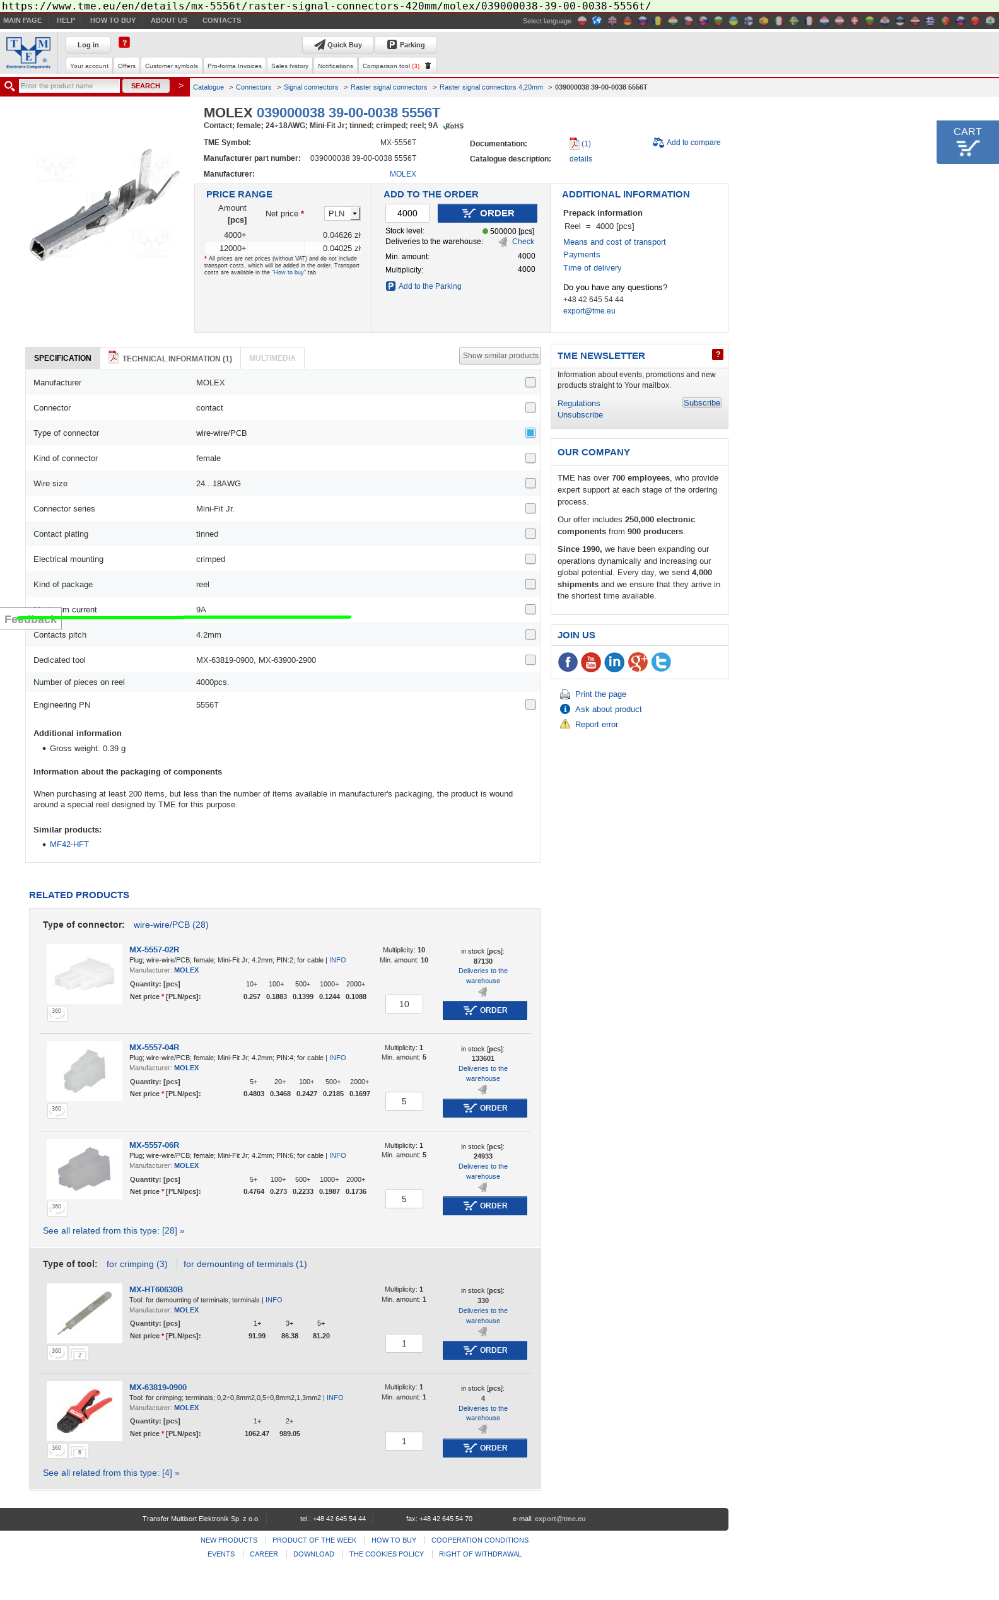Tick the Wire size checkbox

[530, 483]
